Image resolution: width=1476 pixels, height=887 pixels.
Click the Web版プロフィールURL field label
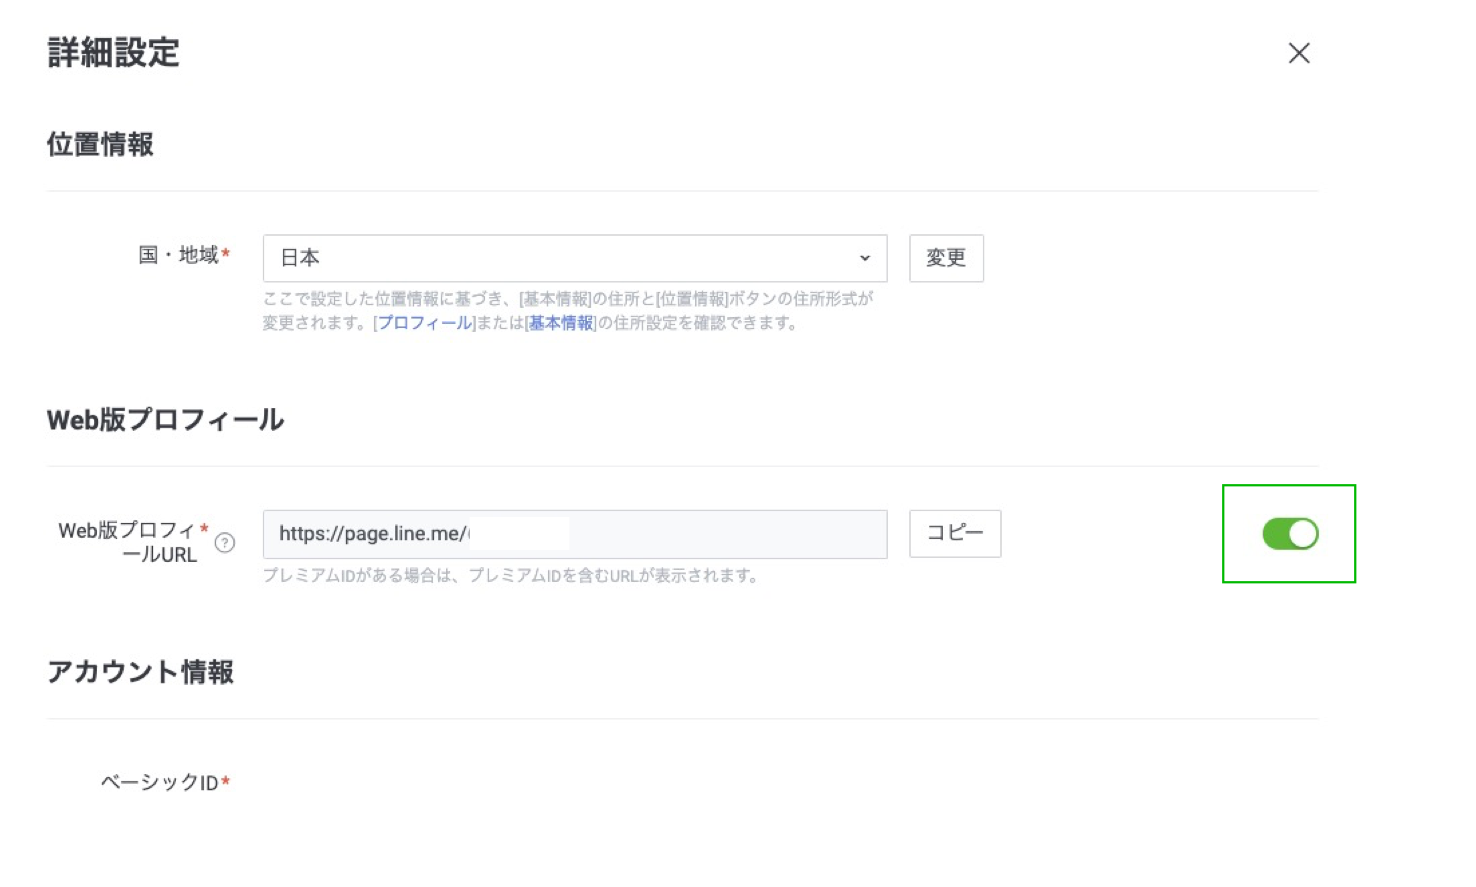tap(128, 542)
